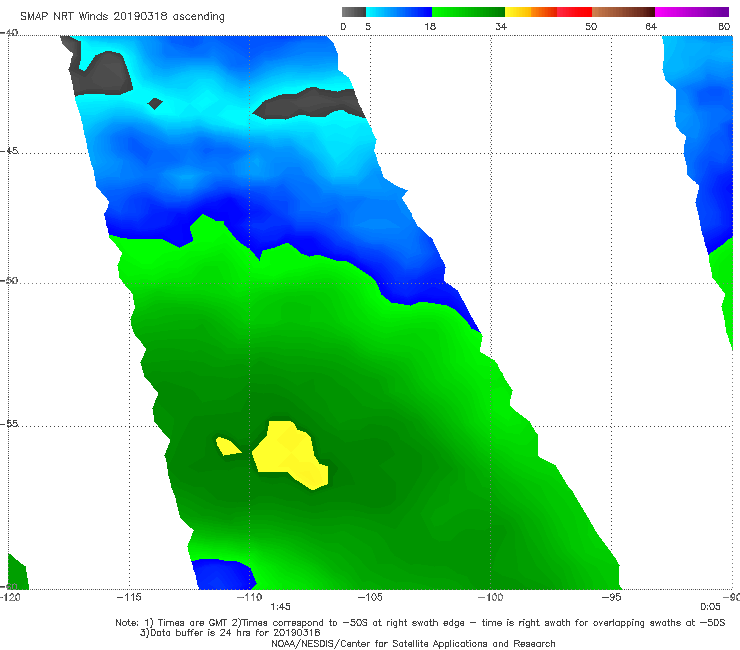Viewport: 740px width, 650px height.
Task: Click the swath time label '0:05'
Action: tap(710, 607)
